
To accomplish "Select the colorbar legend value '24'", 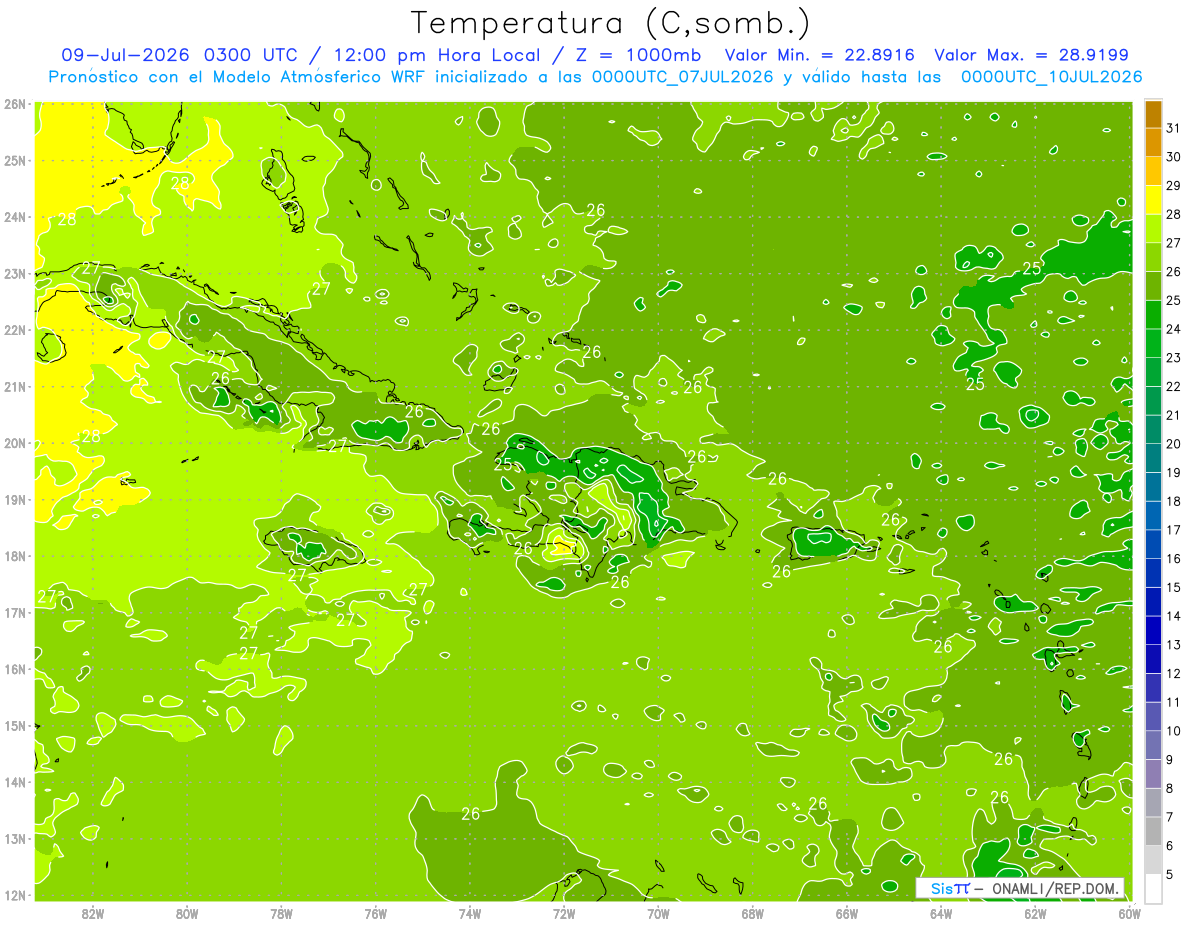I will tap(1174, 329).
